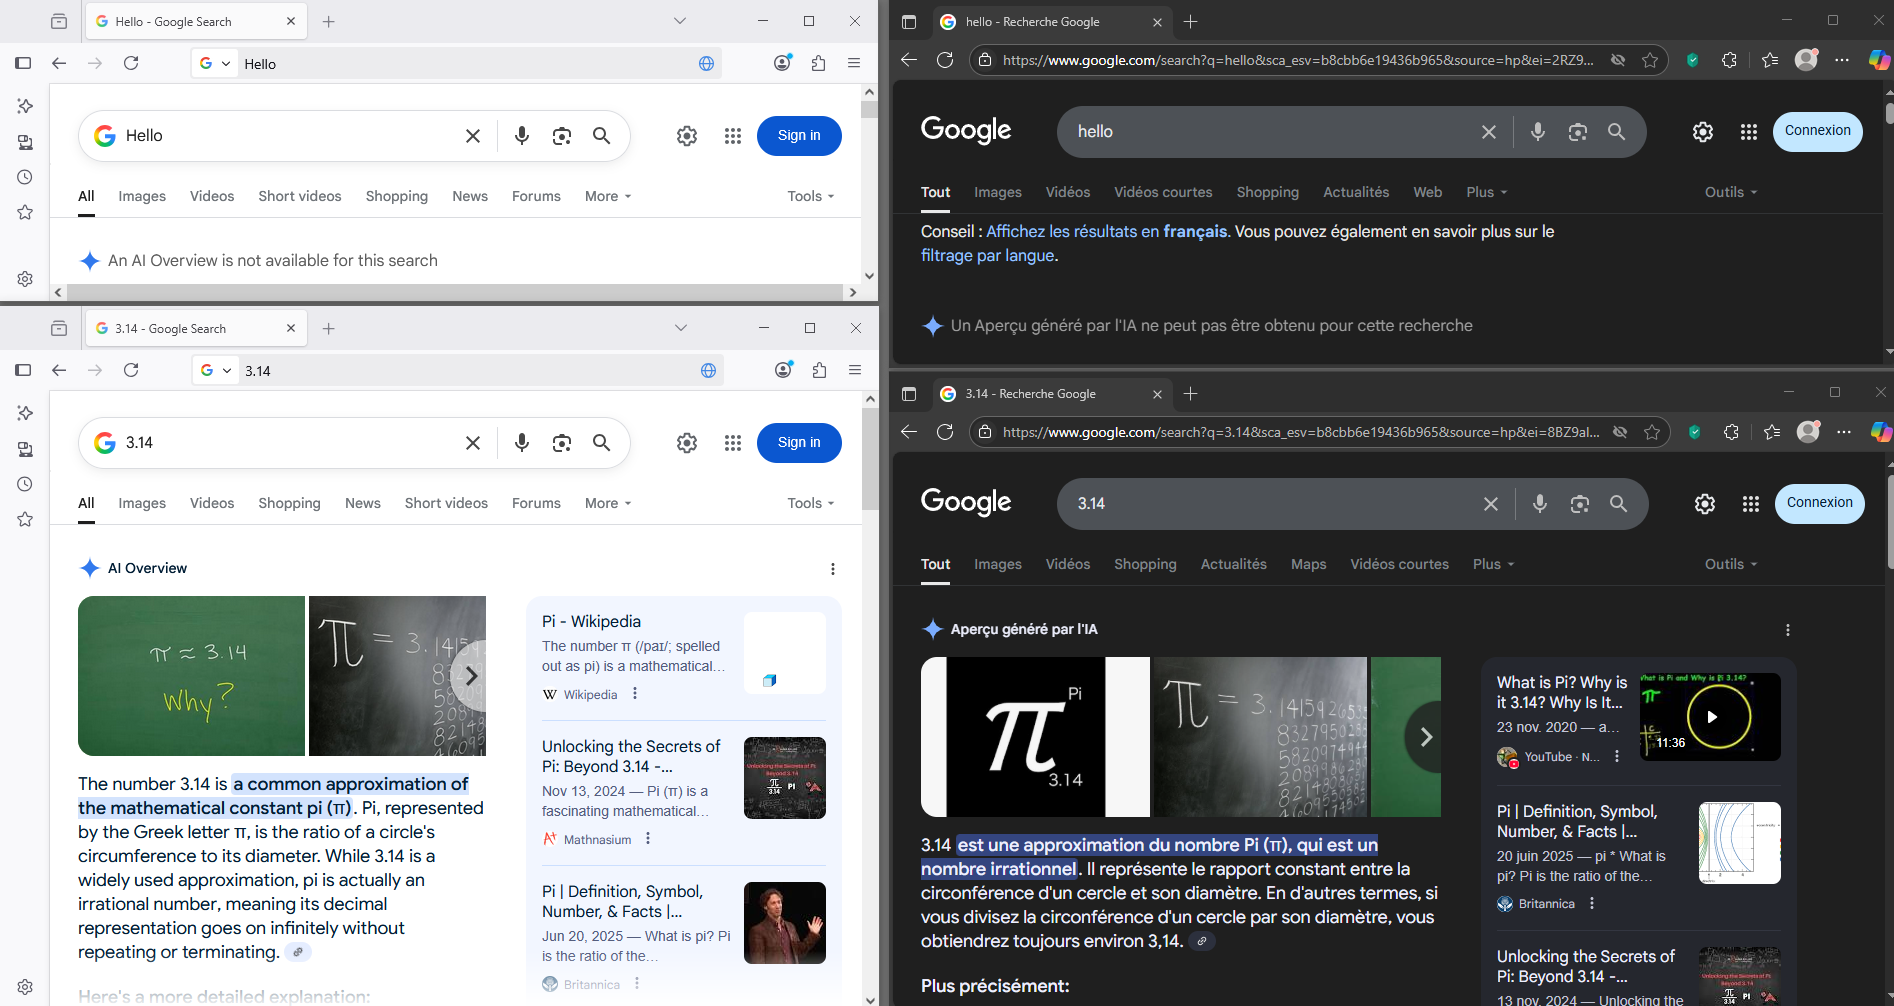Switch to Short videos tab in light Hello results

[299, 197]
